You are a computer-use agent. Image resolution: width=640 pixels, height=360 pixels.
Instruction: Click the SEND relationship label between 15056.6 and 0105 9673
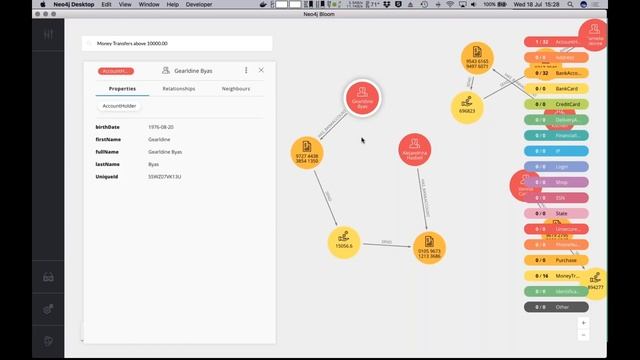pos(386,242)
